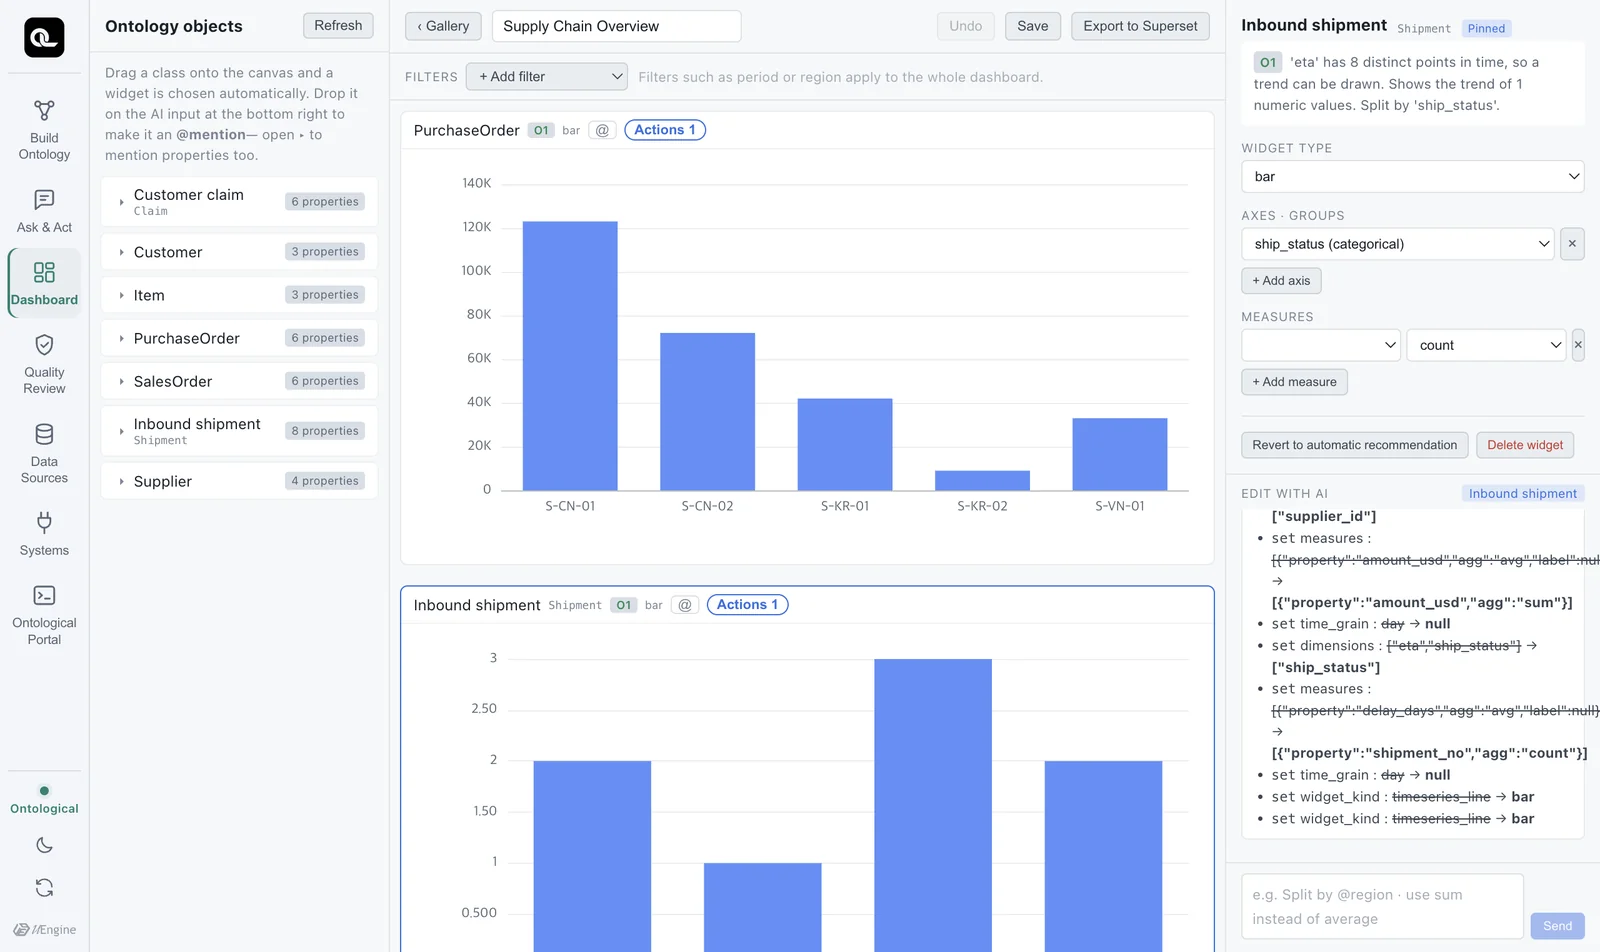Viewport: 1600px width, 952px height.
Task: Expand the Item class row
Action: [x=121, y=295]
